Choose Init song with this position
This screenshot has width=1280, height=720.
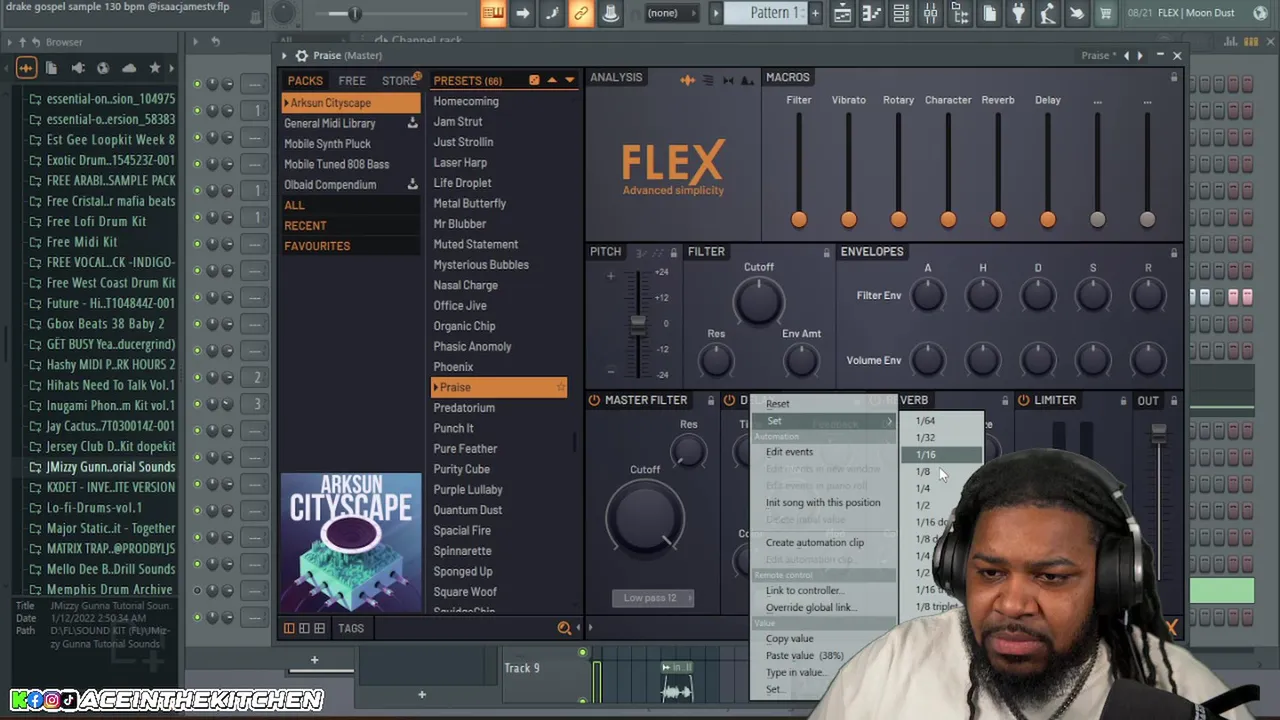click(x=823, y=503)
